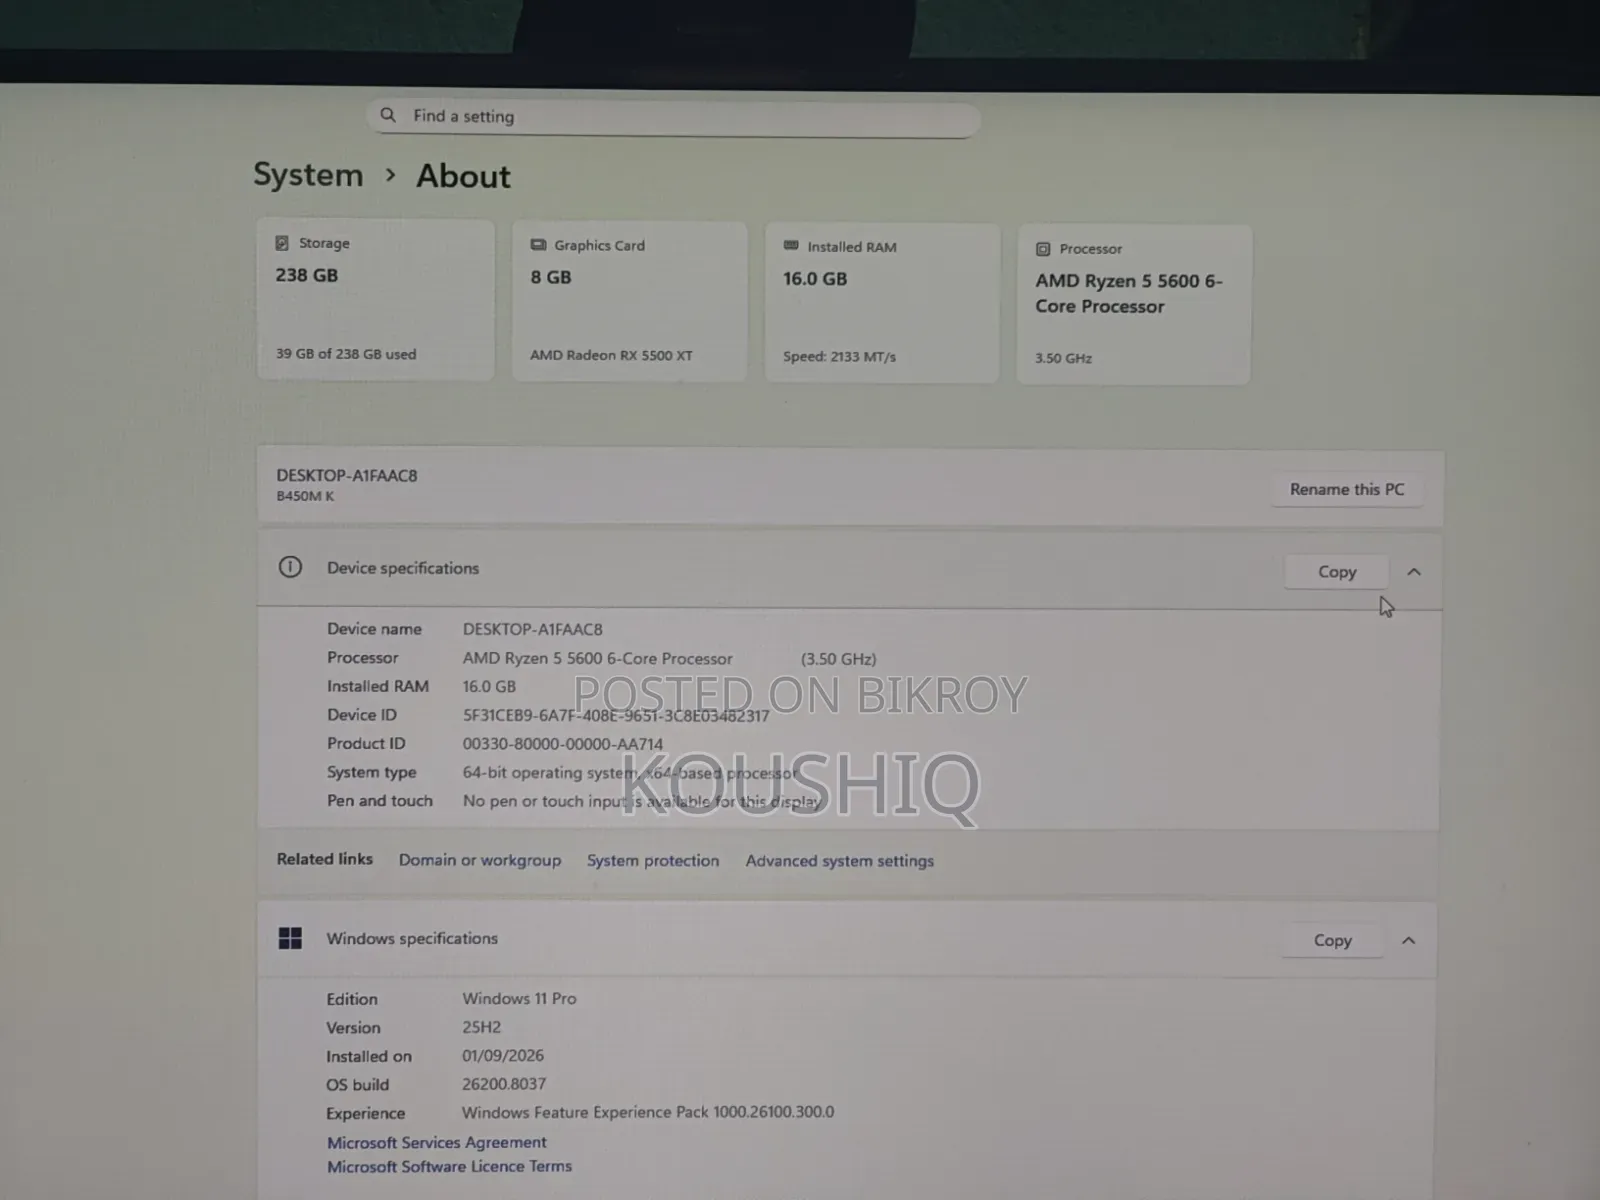
Task: Open Microsoft Software Licence Terms link
Action: pyautogui.click(x=450, y=1166)
